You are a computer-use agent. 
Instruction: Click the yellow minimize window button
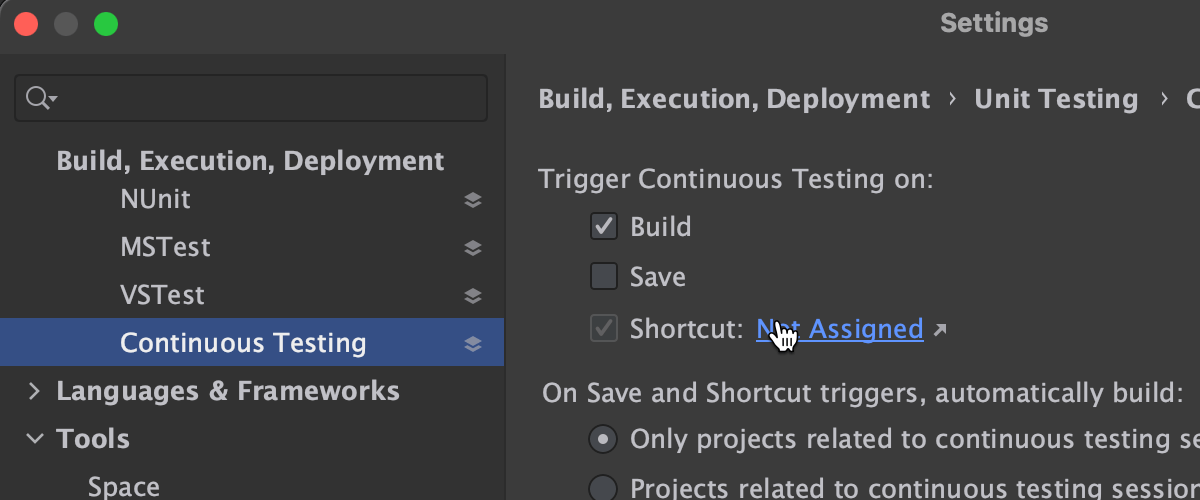66,24
